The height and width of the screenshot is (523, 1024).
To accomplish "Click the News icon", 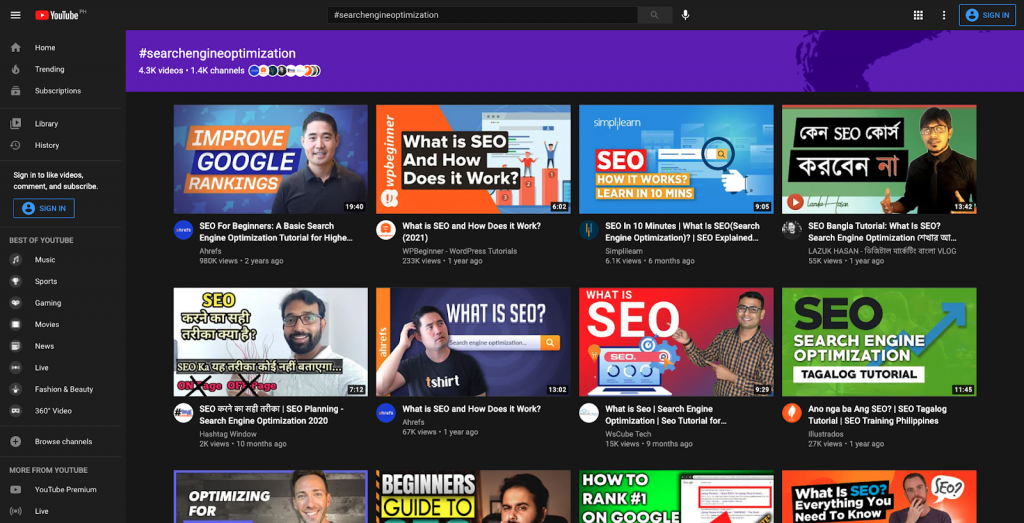I will [16, 346].
